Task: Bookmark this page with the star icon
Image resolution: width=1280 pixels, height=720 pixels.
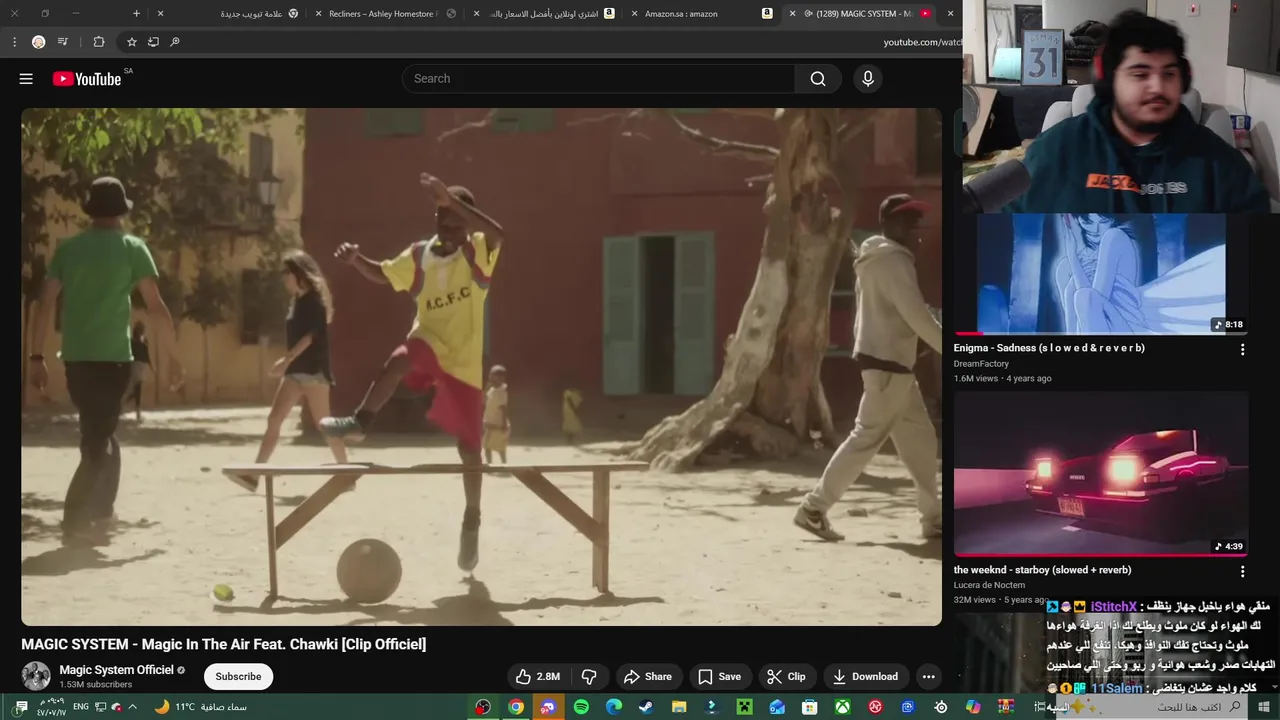Action: [x=131, y=42]
